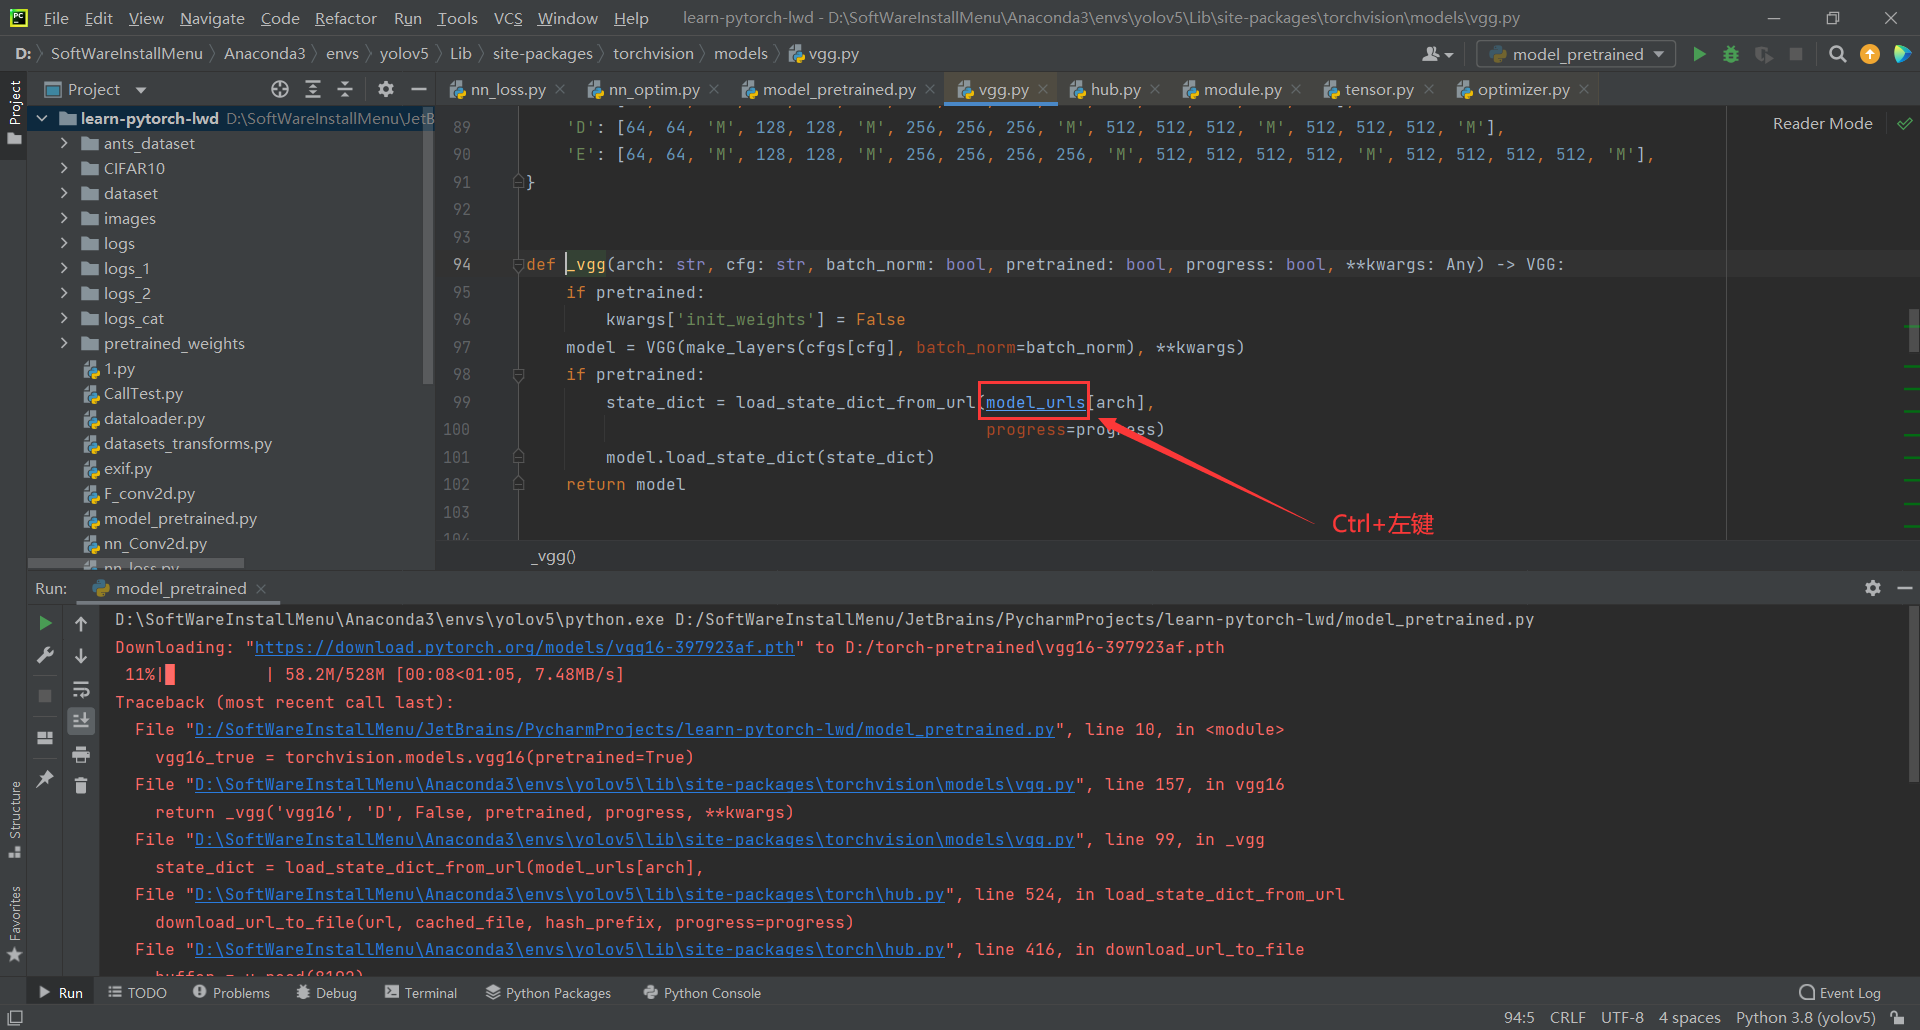Rerun model_pretrained in Run panel
The height and width of the screenshot is (1030, 1920).
click(45, 623)
